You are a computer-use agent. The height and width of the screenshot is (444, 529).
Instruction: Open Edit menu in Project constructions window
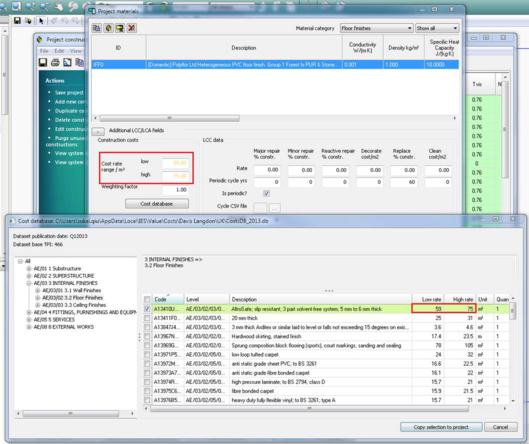coord(59,51)
